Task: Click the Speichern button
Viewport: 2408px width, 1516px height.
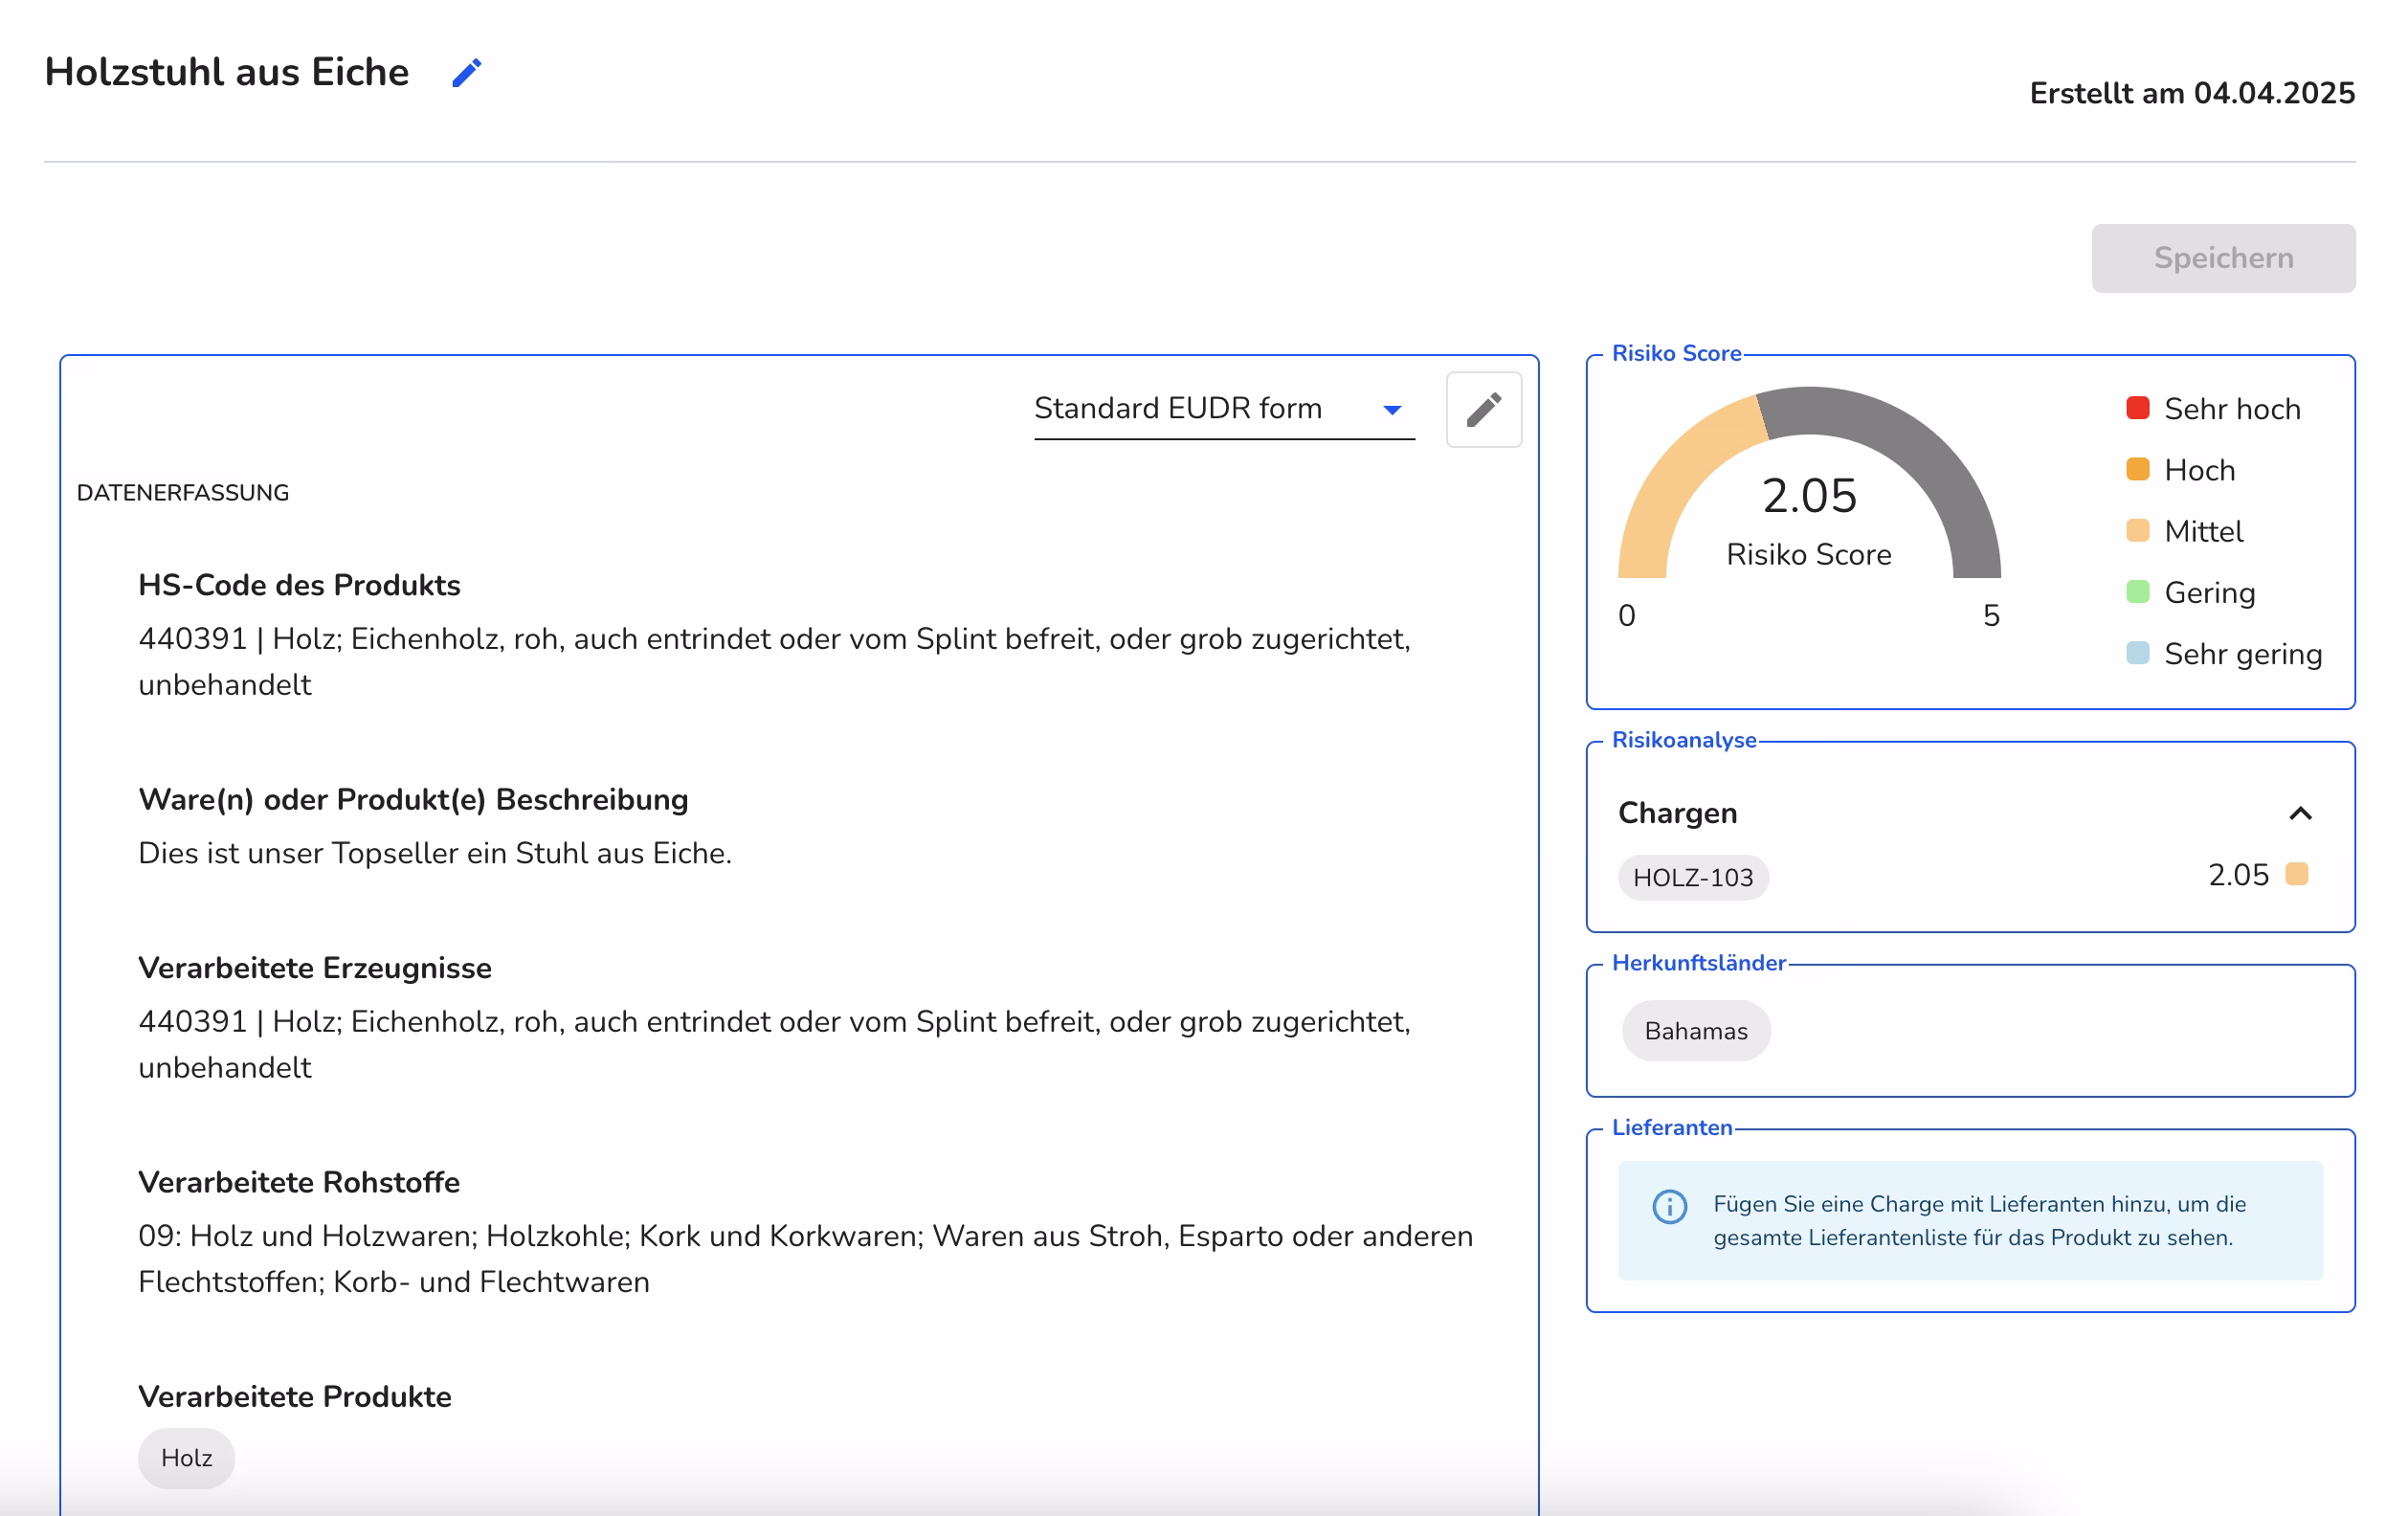Action: pos(2223,257)
